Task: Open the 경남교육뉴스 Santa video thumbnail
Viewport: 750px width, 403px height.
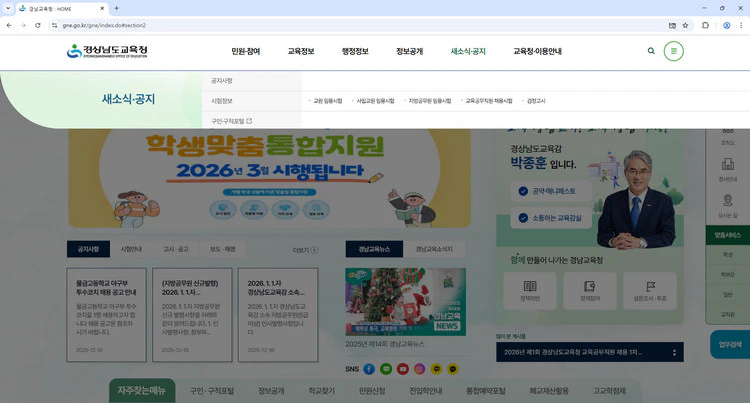Action: [392, 300]
